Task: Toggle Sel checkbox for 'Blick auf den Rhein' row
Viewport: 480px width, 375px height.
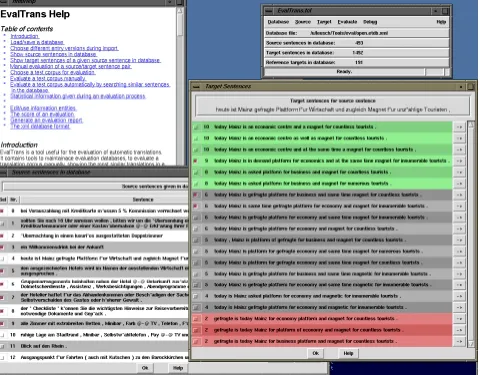Action: click(2, 346)
